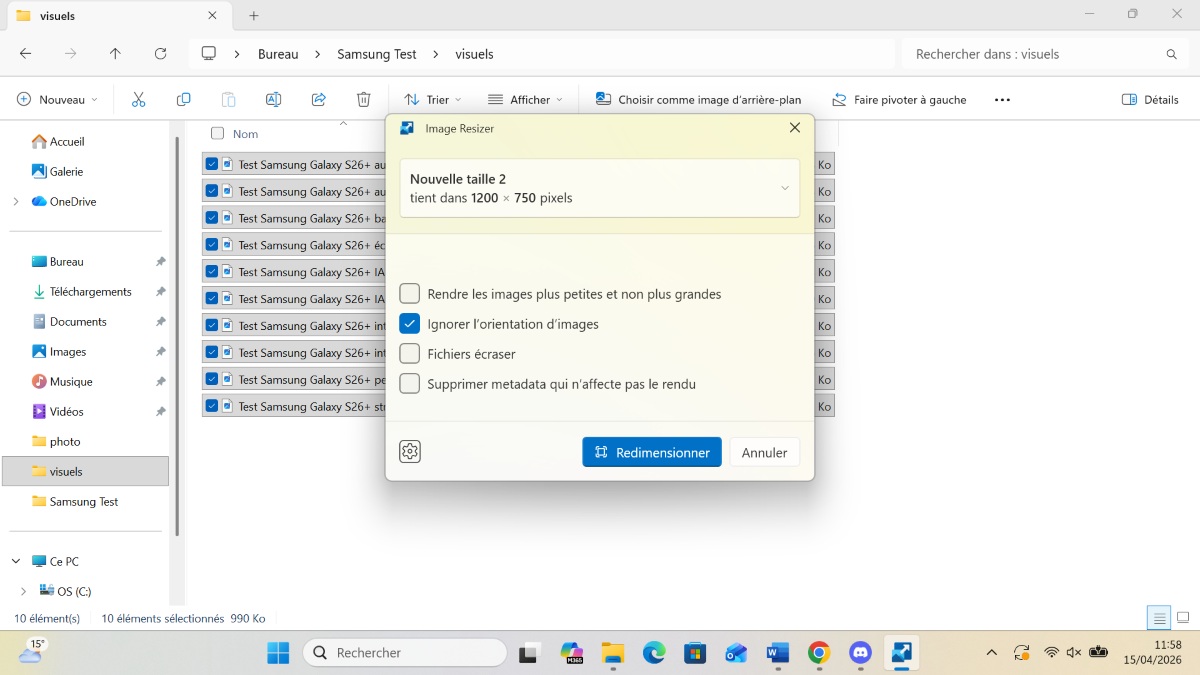The image size is (1200, 675).
Task: Open the Trier sort dropdown
Action: pyautogui.click(x=433, y=100)
